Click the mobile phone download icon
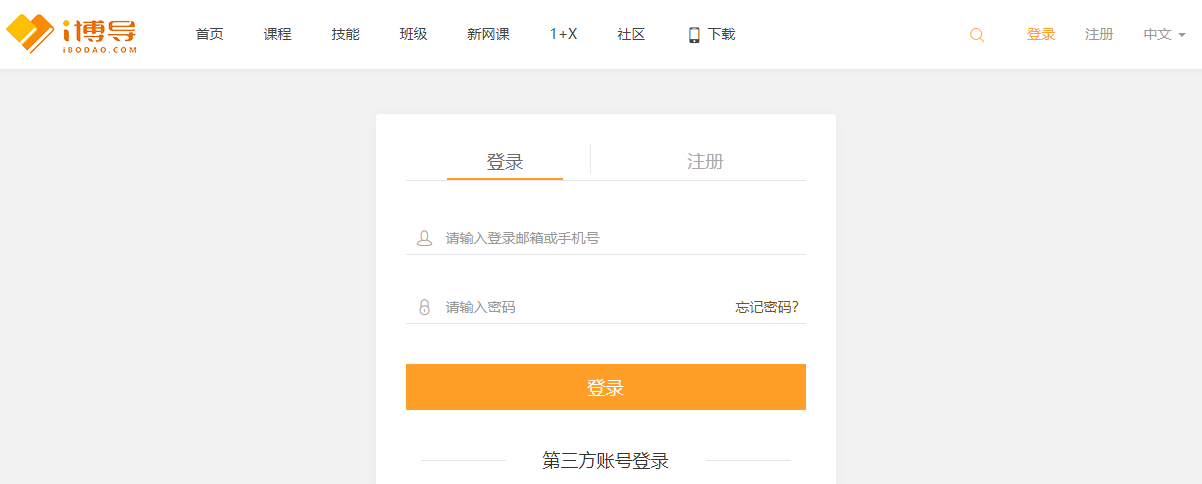This screenshot has height=484, width=1202. [x=694, y=35]
